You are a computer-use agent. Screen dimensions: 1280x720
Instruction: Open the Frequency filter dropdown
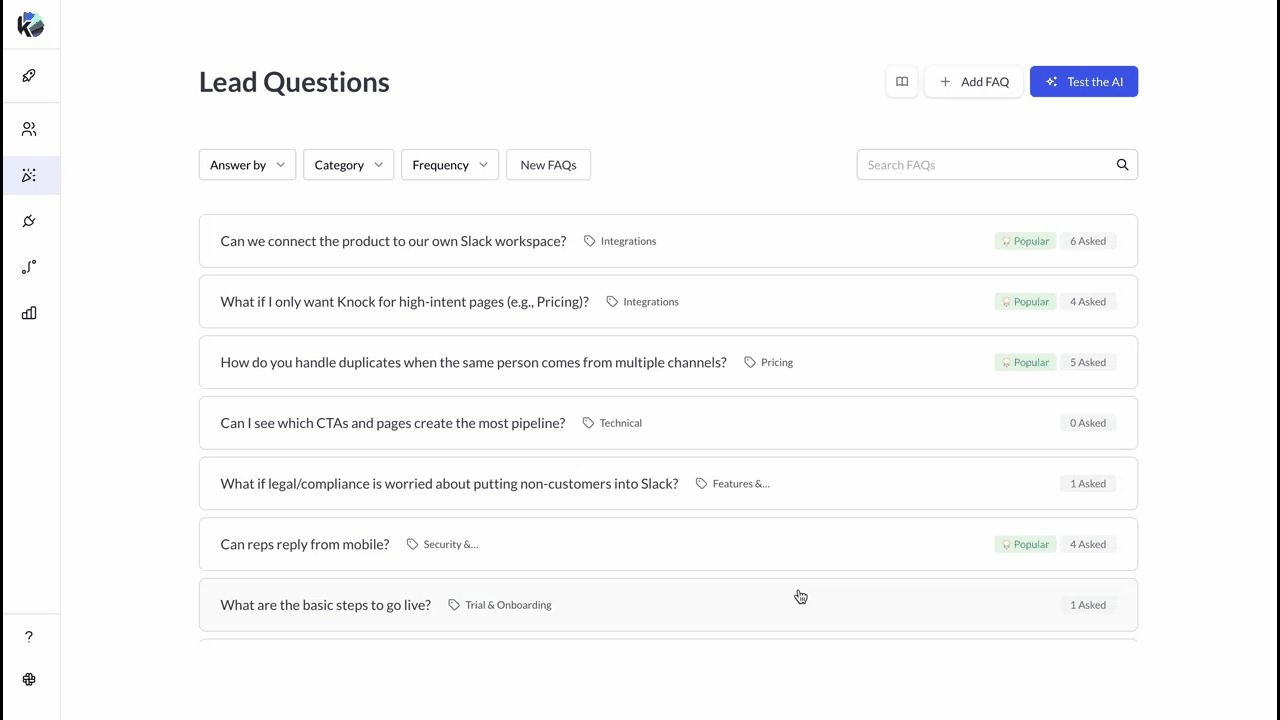pyautogui.click(x=449, y=165)
